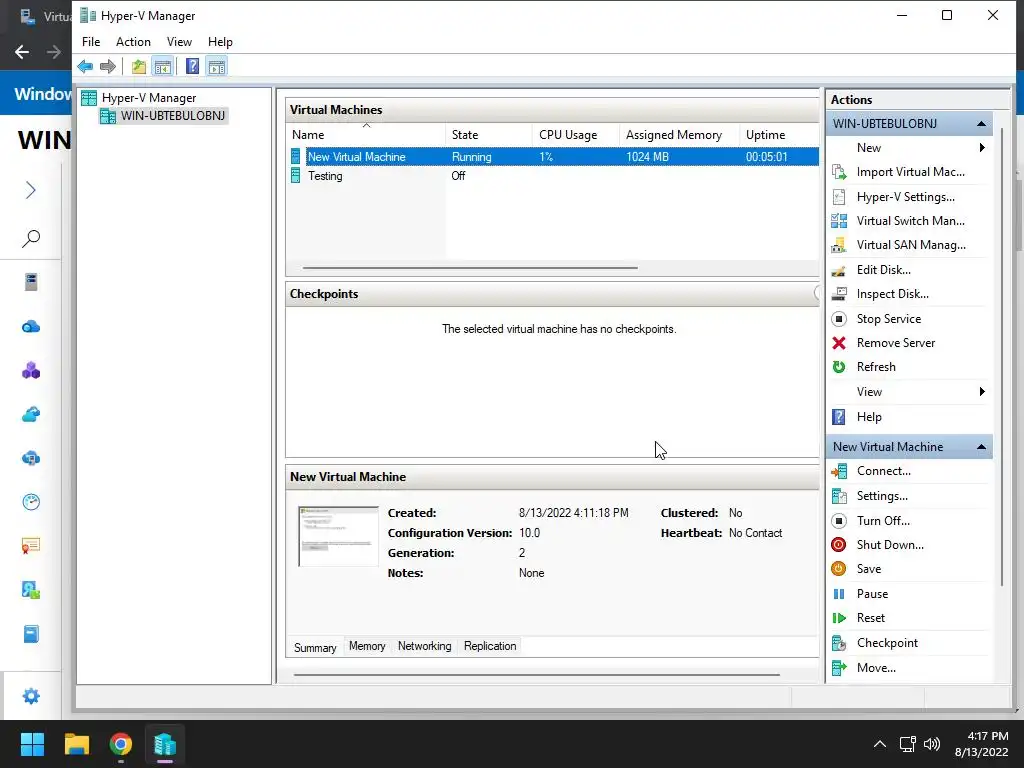Open Google Chrome from taskbar
Viewport: 1024px width, 768px height.
click(121, 744)
